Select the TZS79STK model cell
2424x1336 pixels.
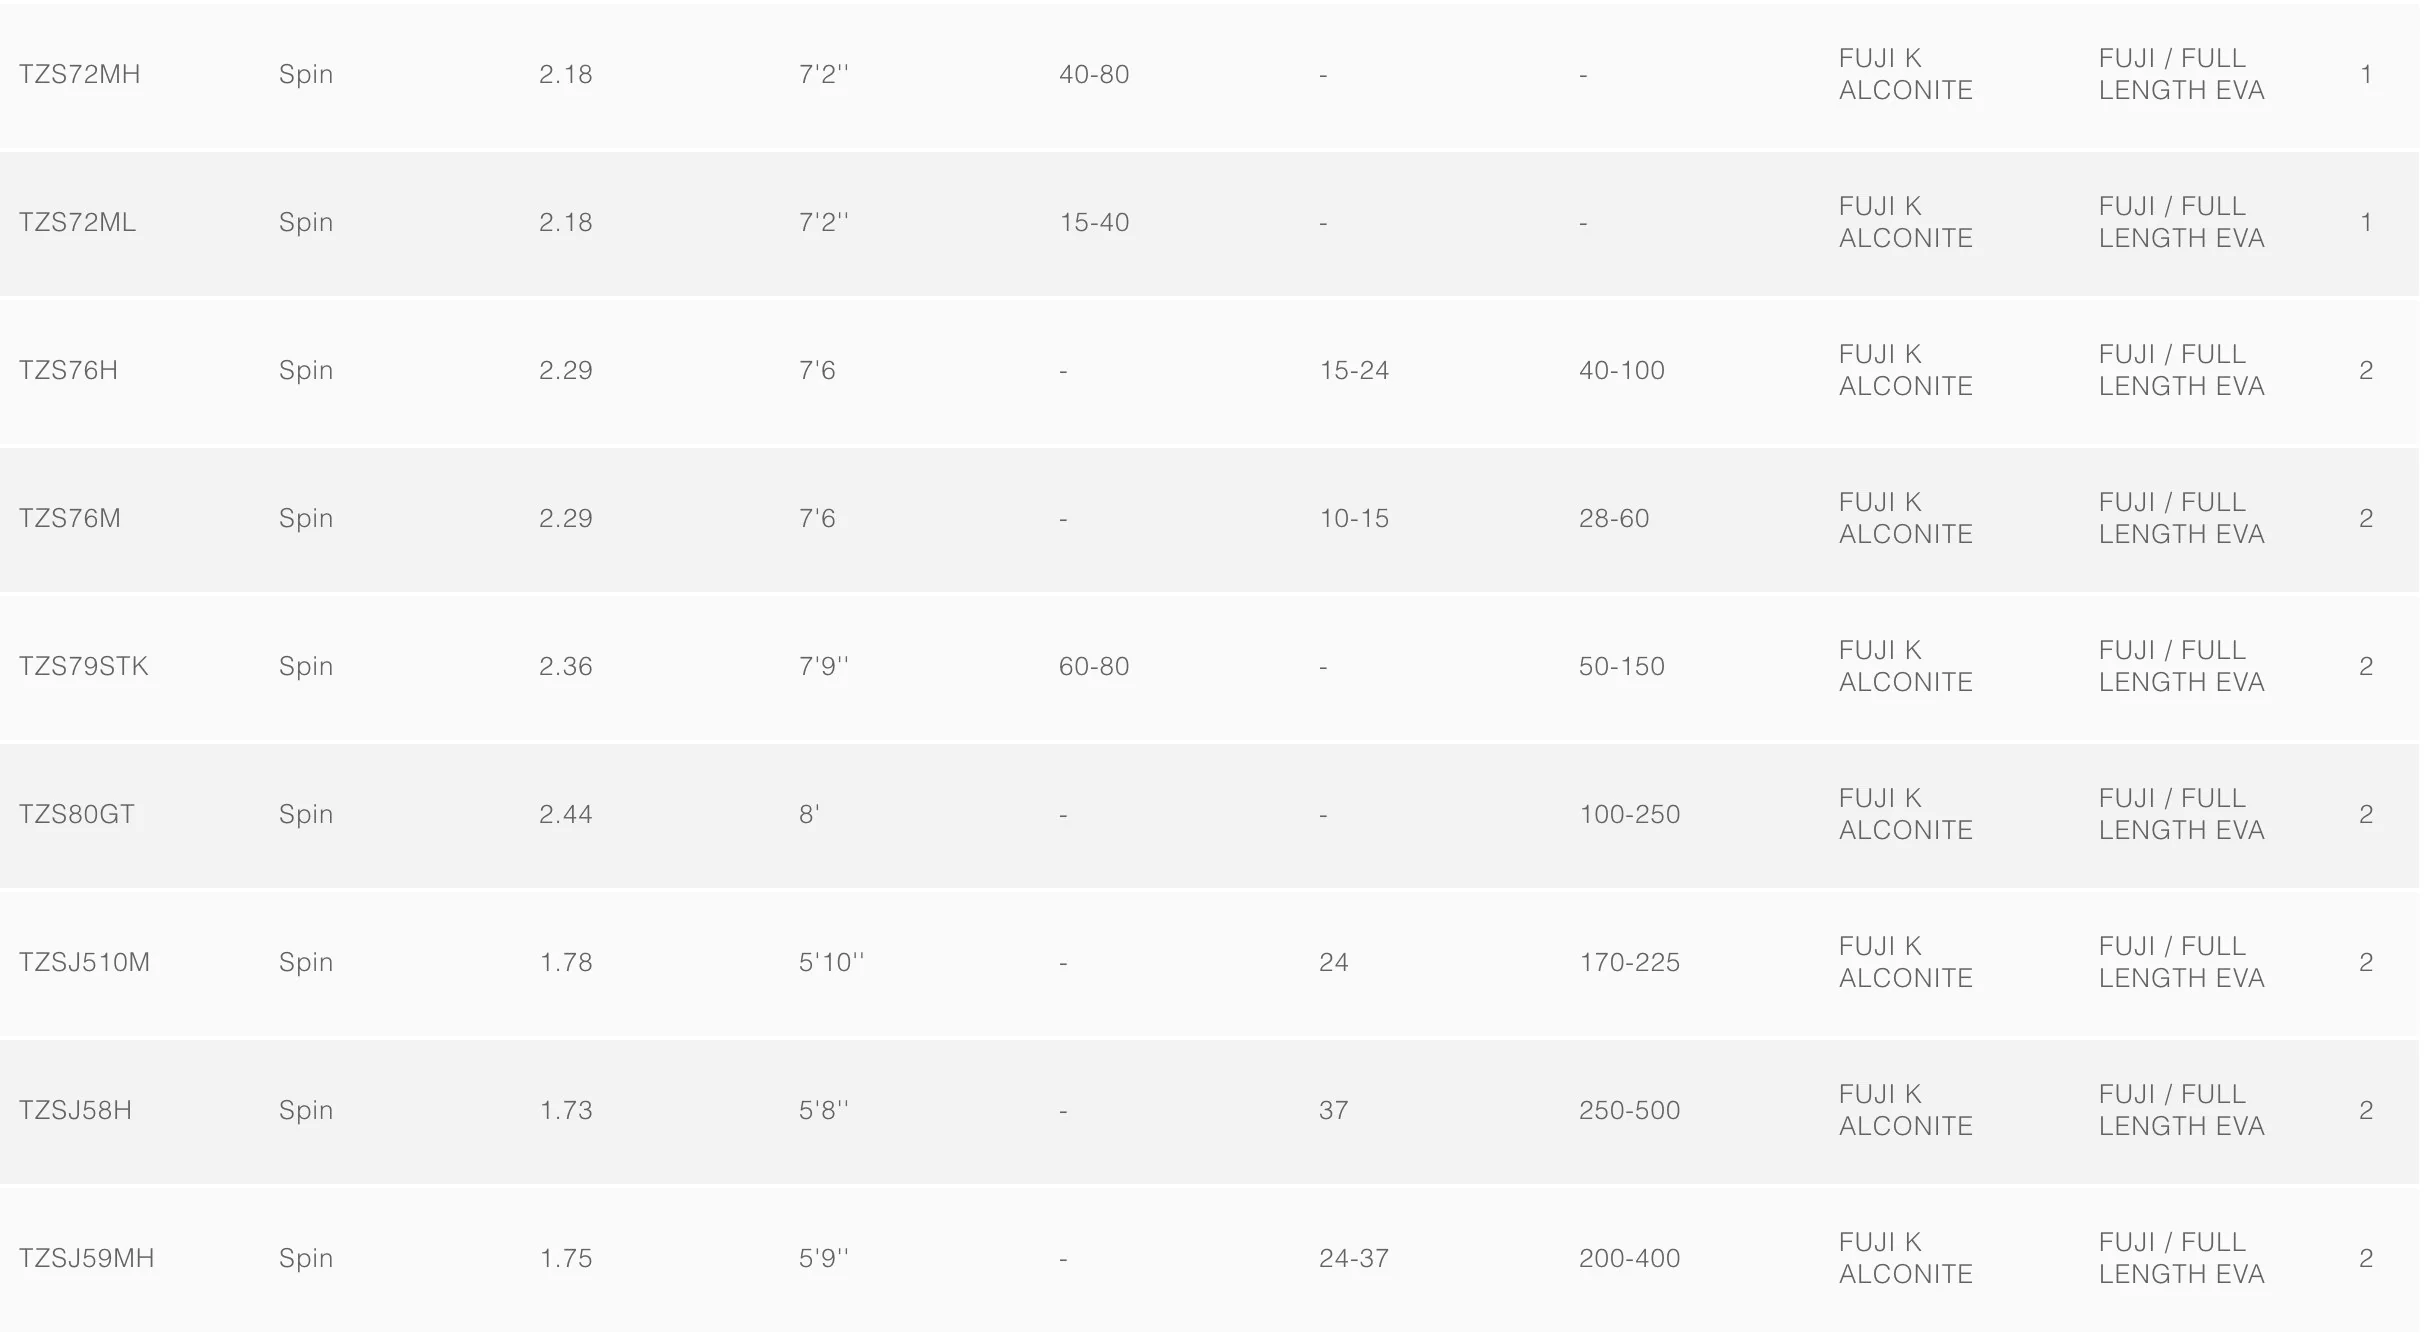(83, 667)
